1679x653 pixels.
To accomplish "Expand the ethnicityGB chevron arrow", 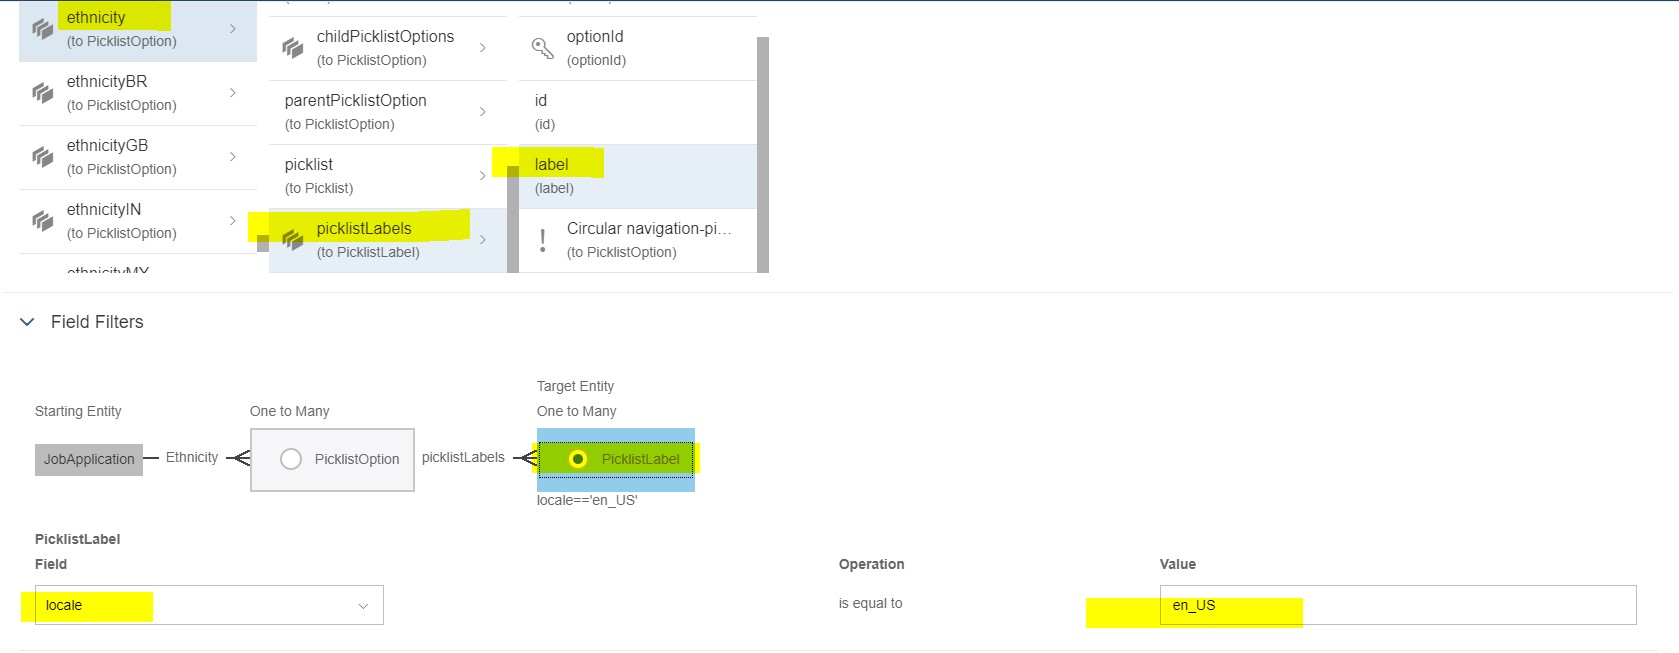I will (233, 157).
